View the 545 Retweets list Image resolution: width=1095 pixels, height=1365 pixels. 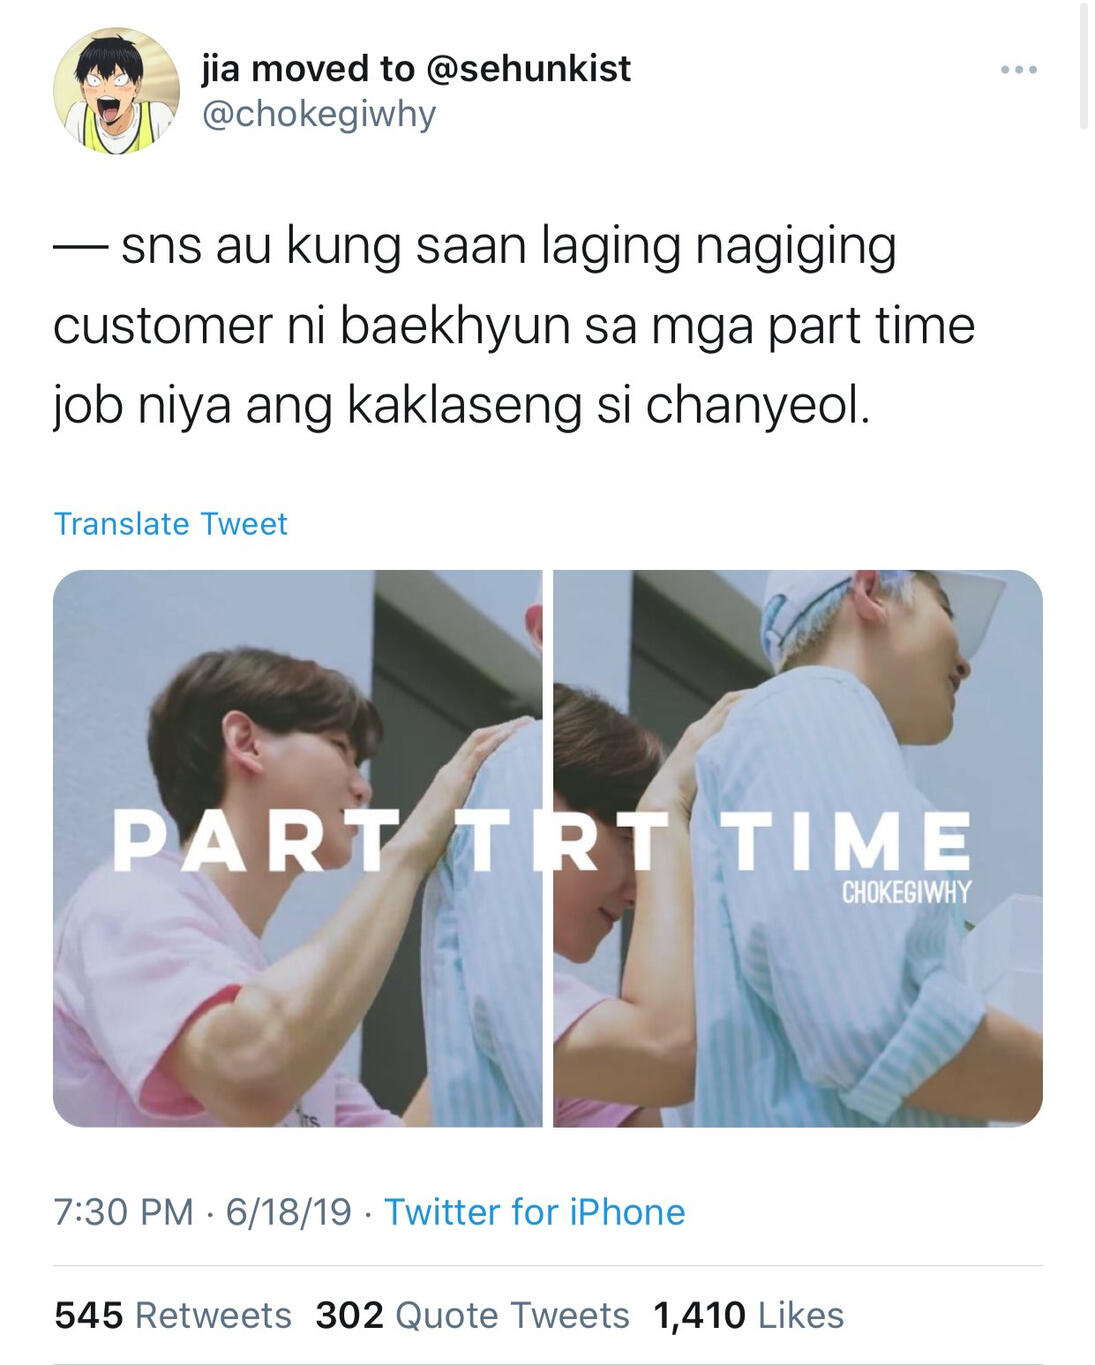173,1315
